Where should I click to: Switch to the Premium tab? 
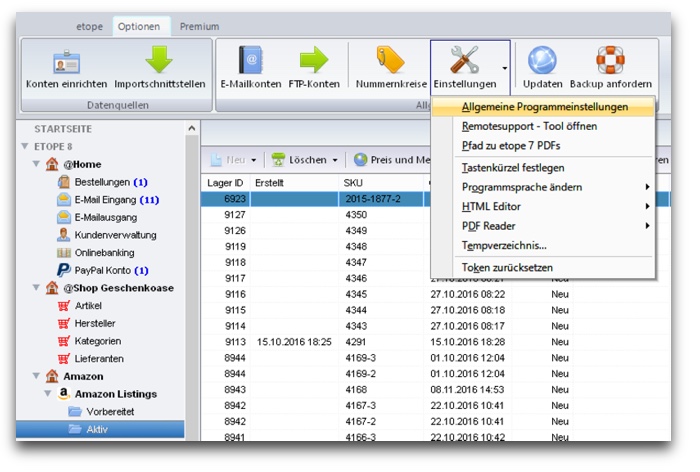199,27
